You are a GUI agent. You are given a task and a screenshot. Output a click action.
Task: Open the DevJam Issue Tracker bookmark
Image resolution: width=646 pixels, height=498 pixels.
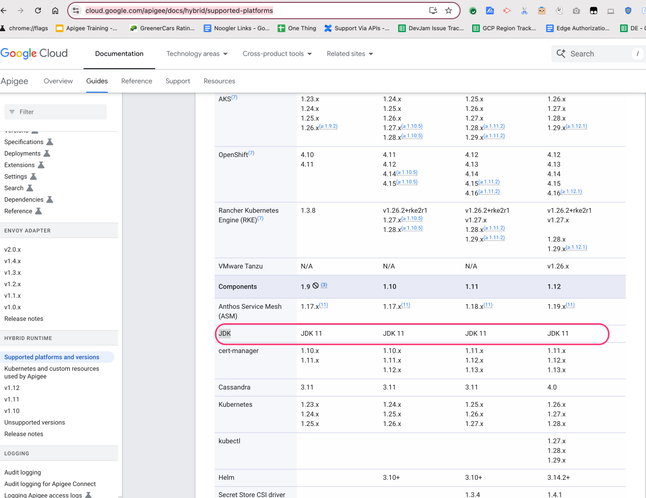click(x=431, y=28)
